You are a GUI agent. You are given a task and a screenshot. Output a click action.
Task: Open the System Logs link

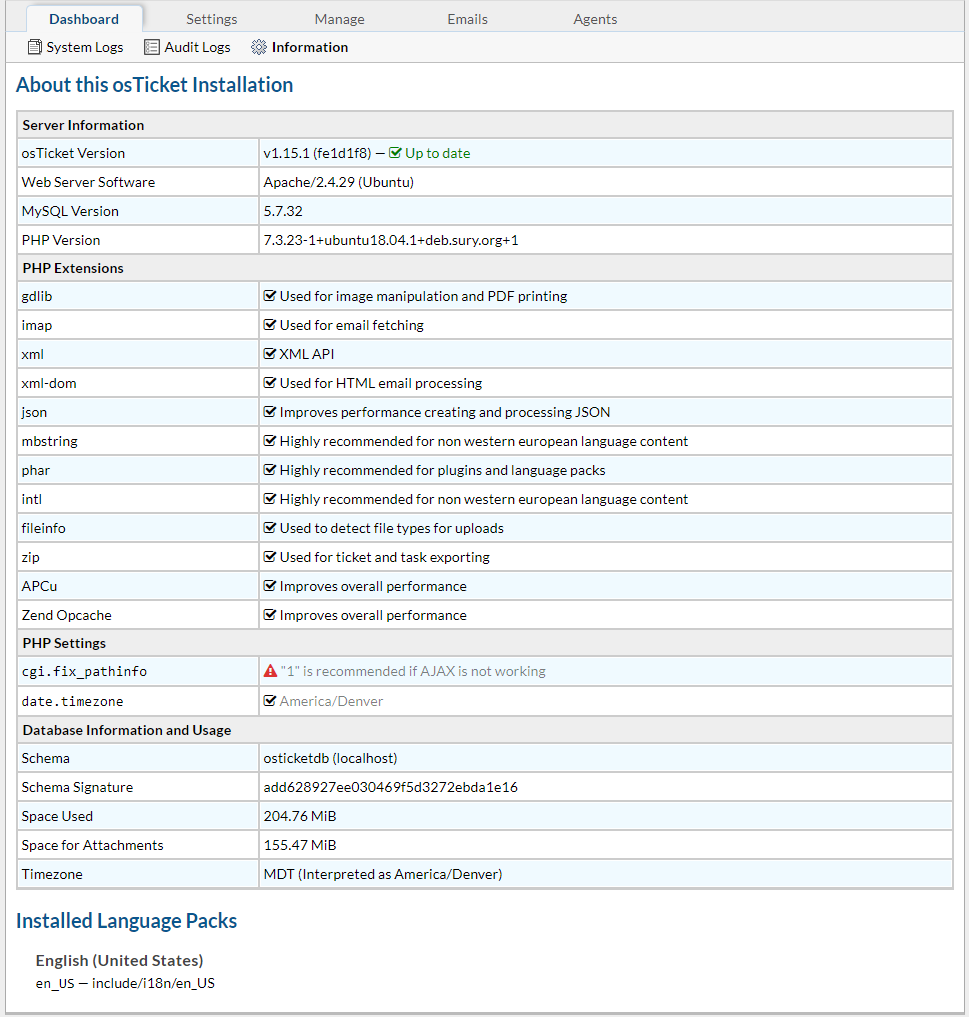click(x=85, y=47)
